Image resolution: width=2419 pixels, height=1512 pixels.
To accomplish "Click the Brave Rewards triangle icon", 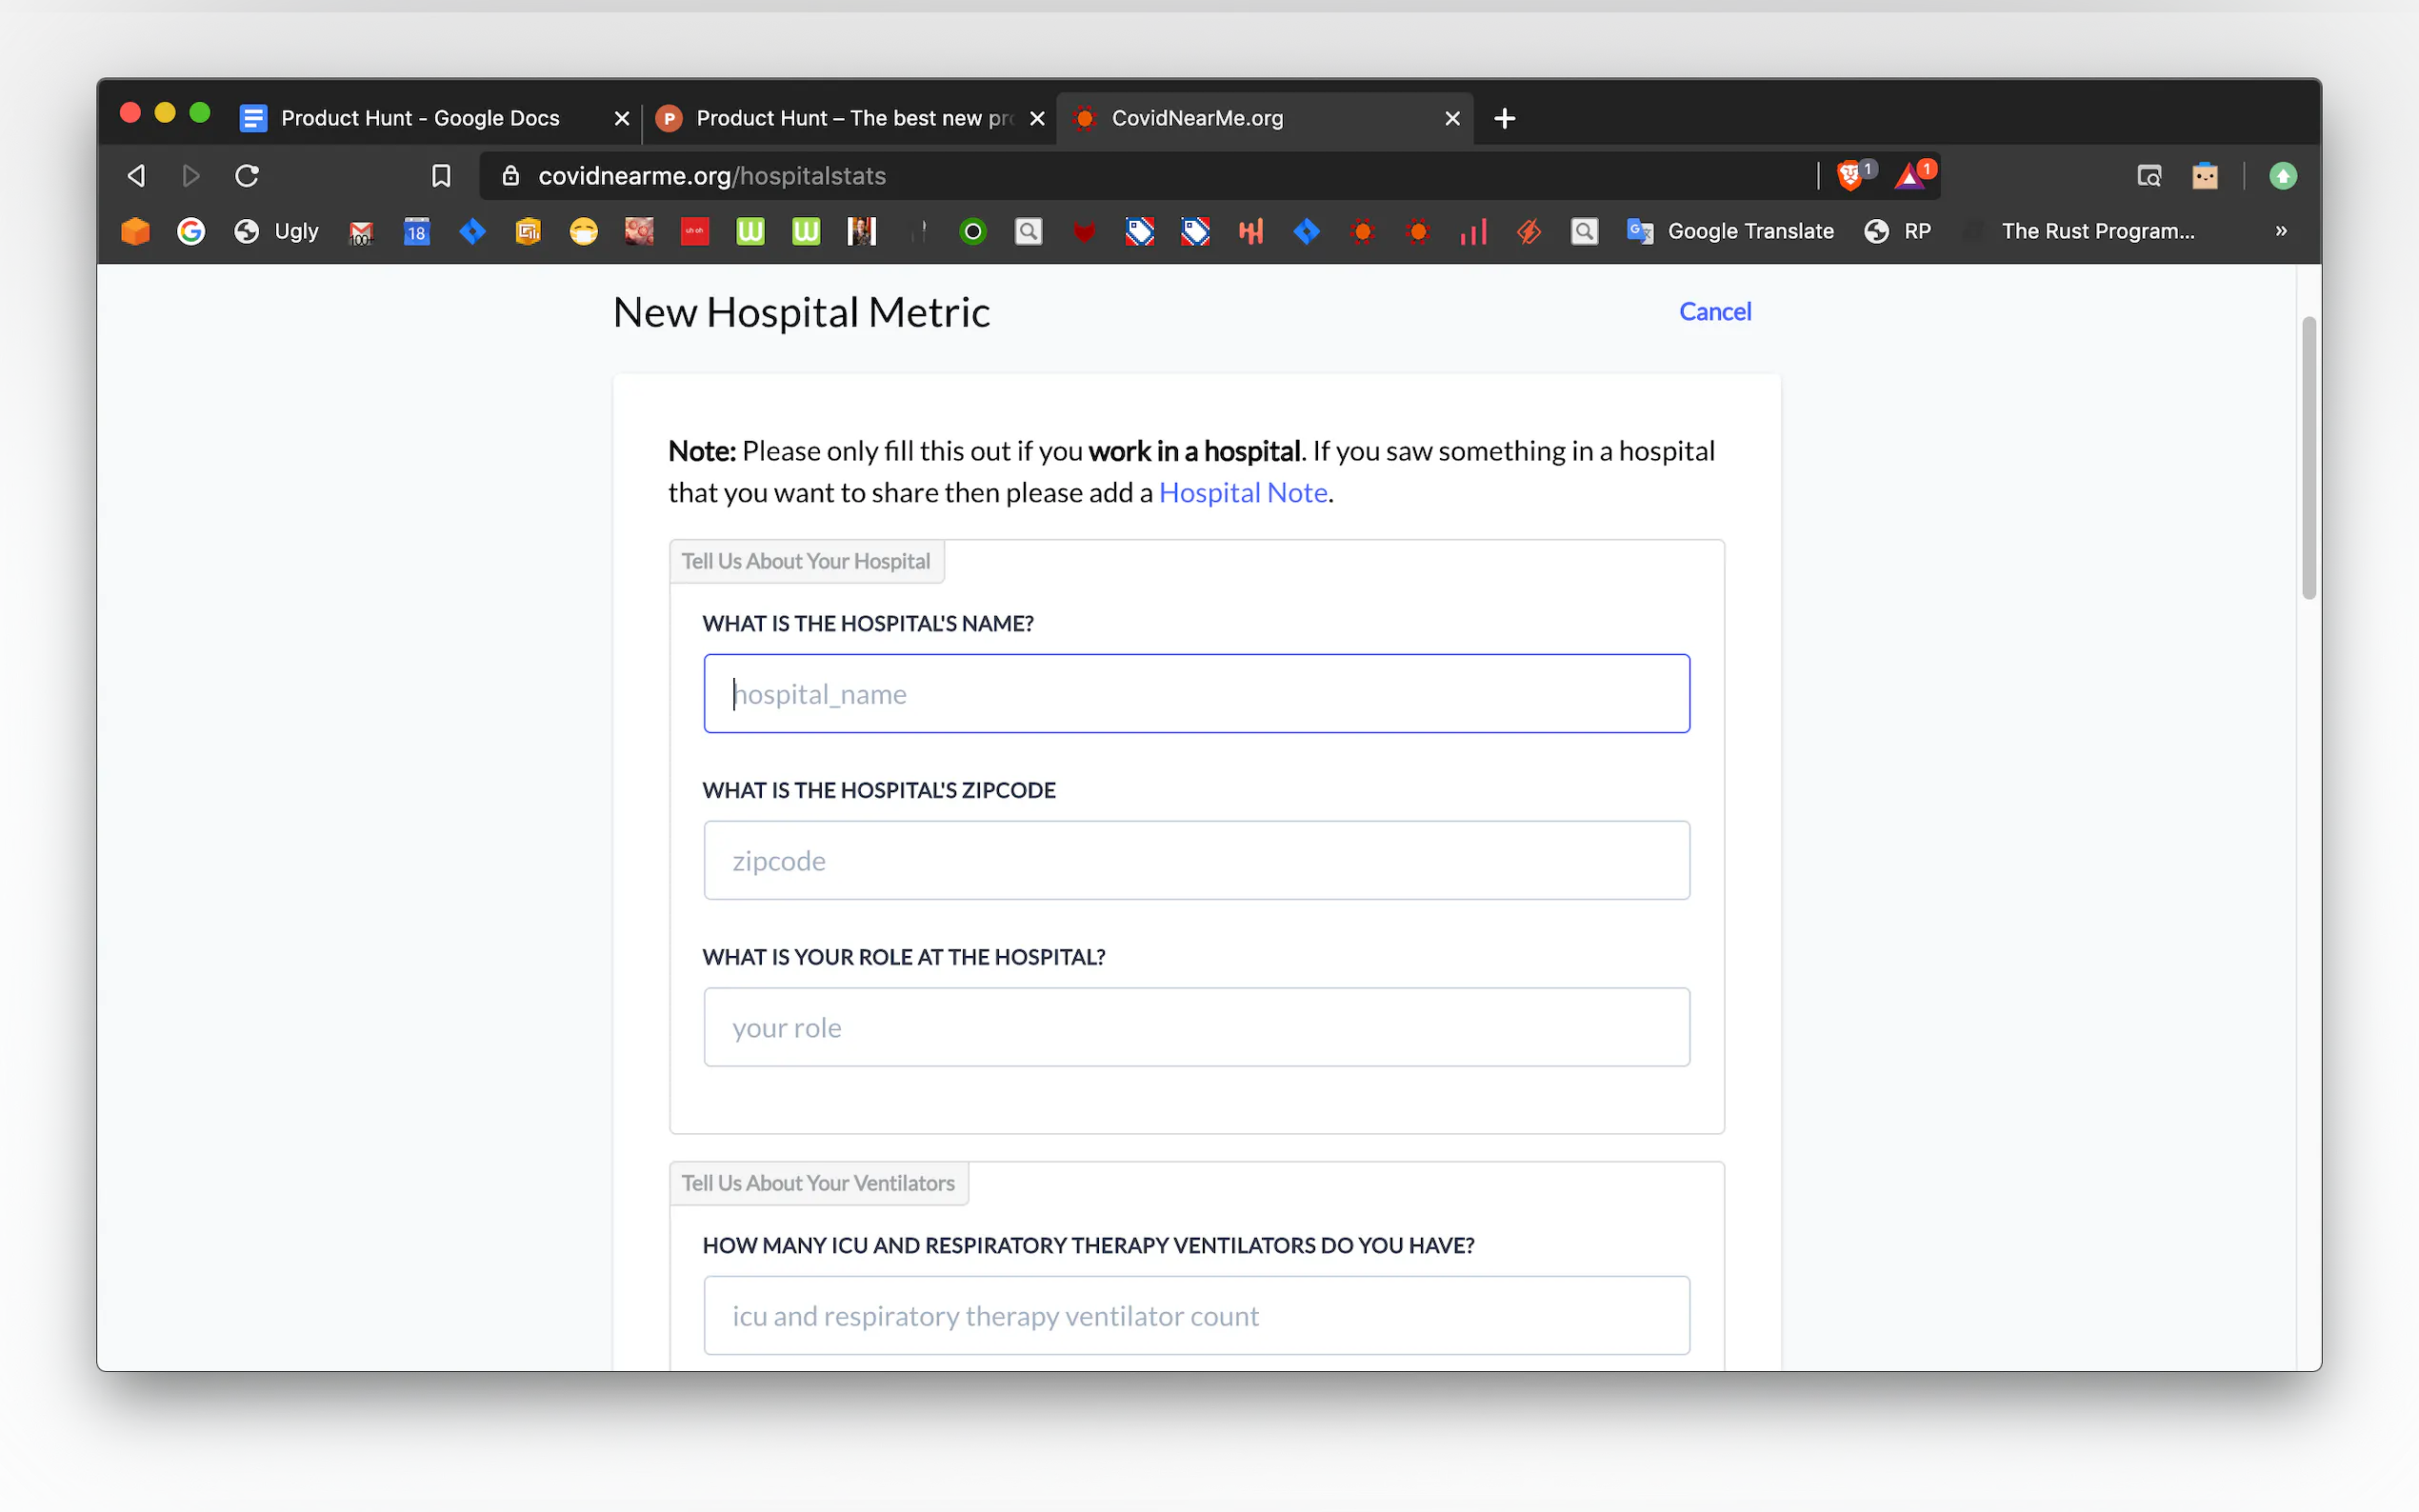I will pos(1910,176).
